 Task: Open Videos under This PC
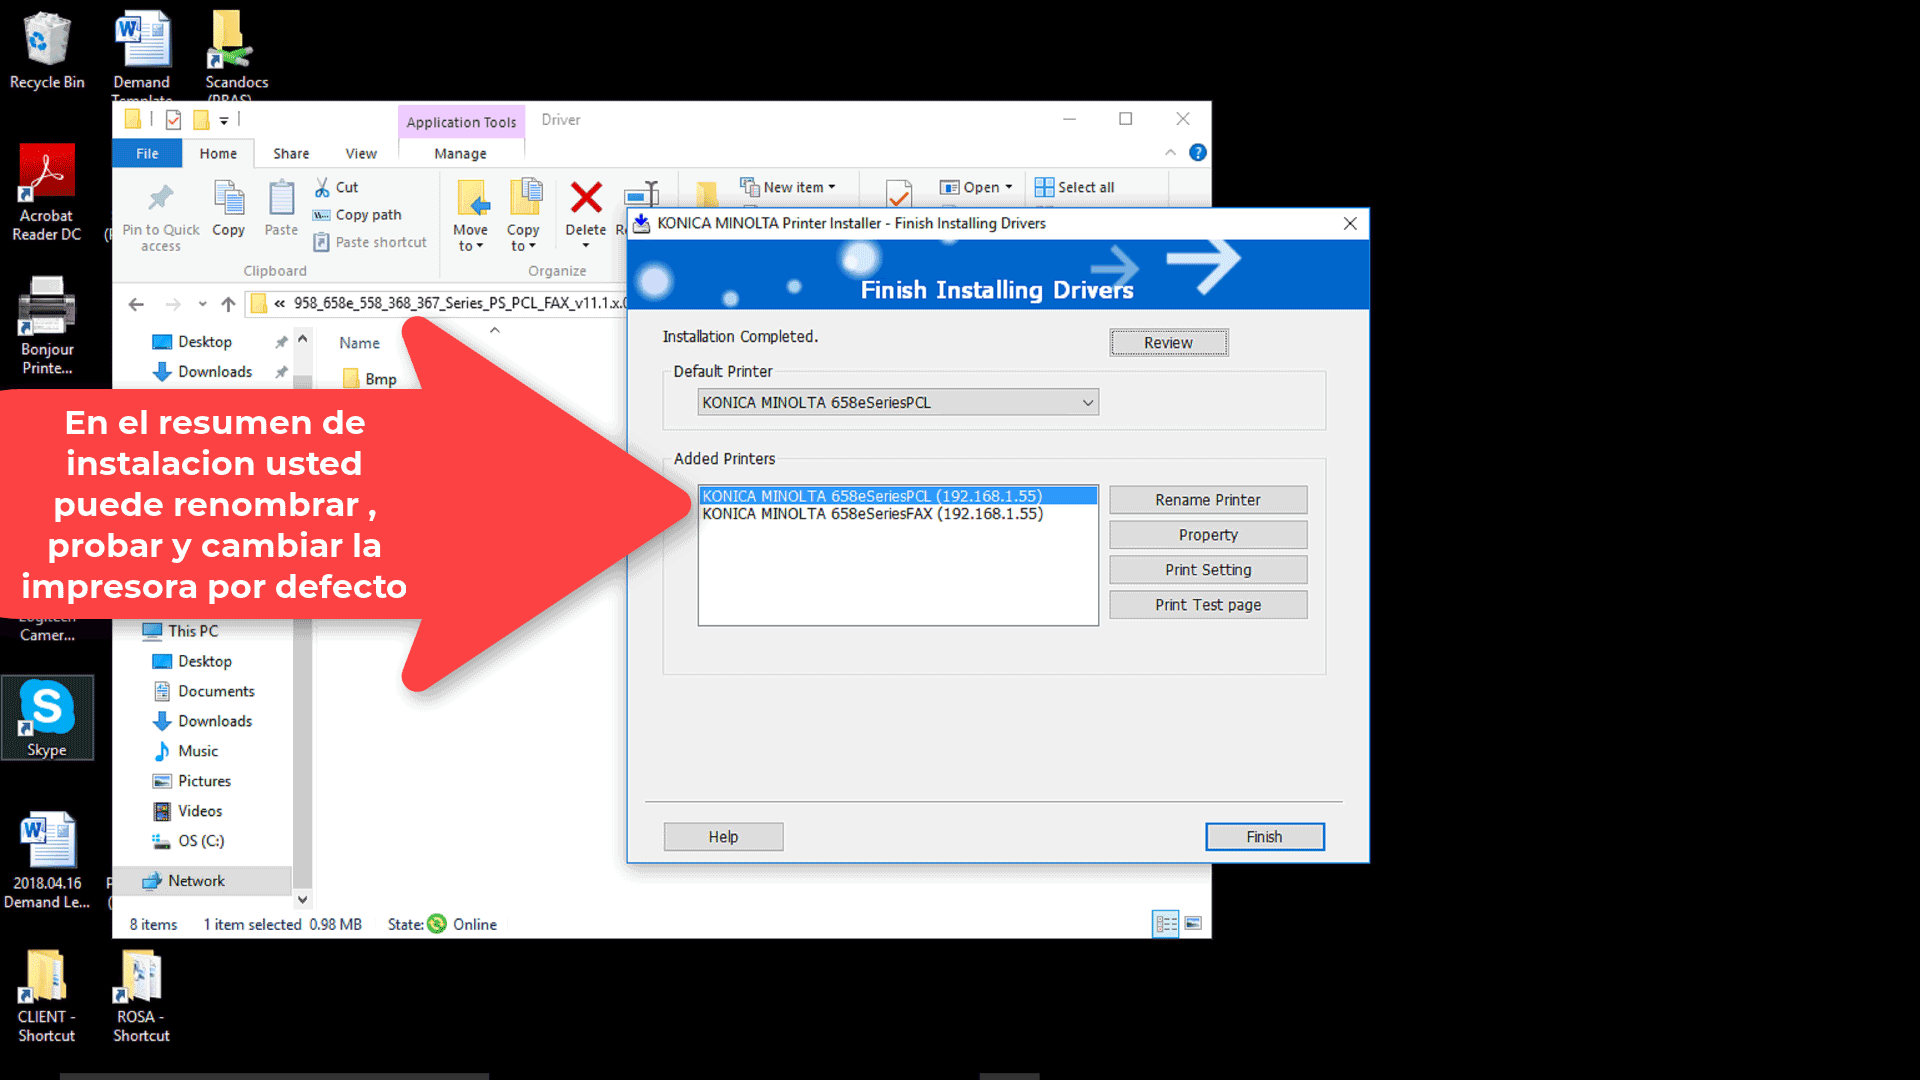click(x=200, y=811)
